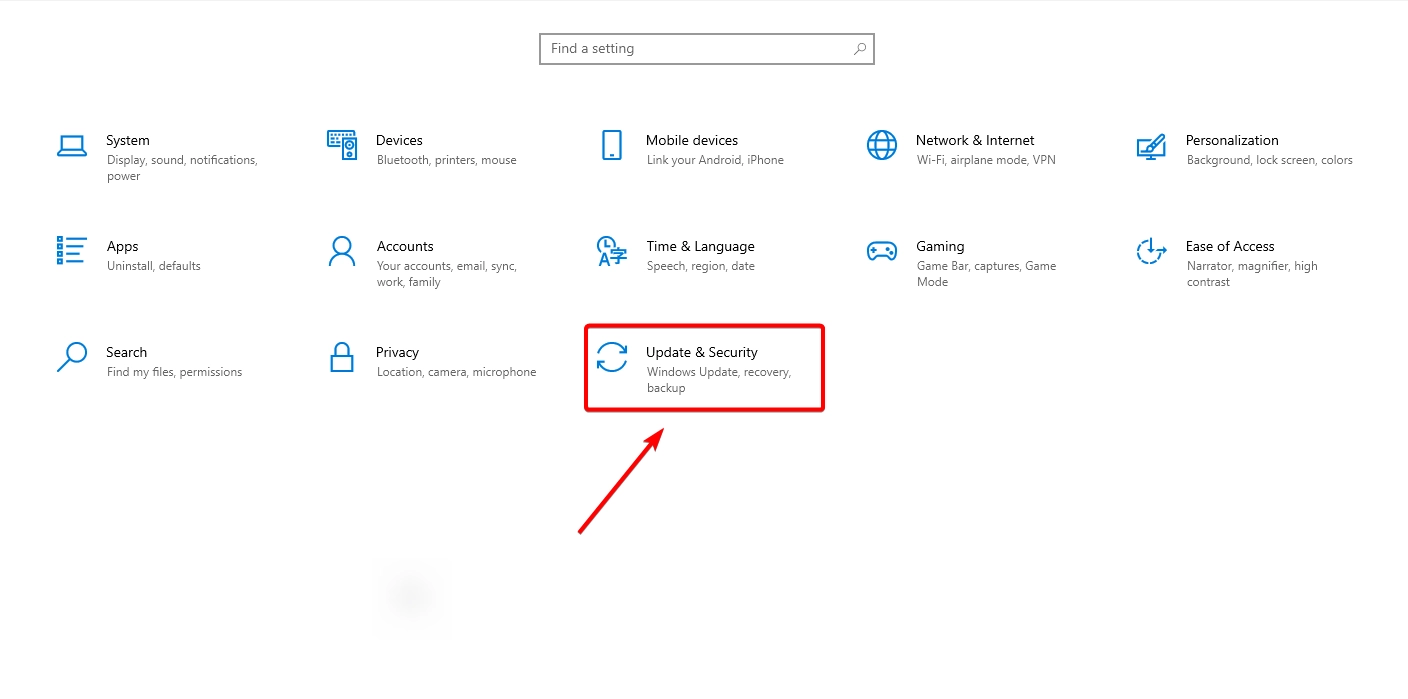Open the Mobile devices title
Screen dimensions: 1408x699
[x=692, y=141]
